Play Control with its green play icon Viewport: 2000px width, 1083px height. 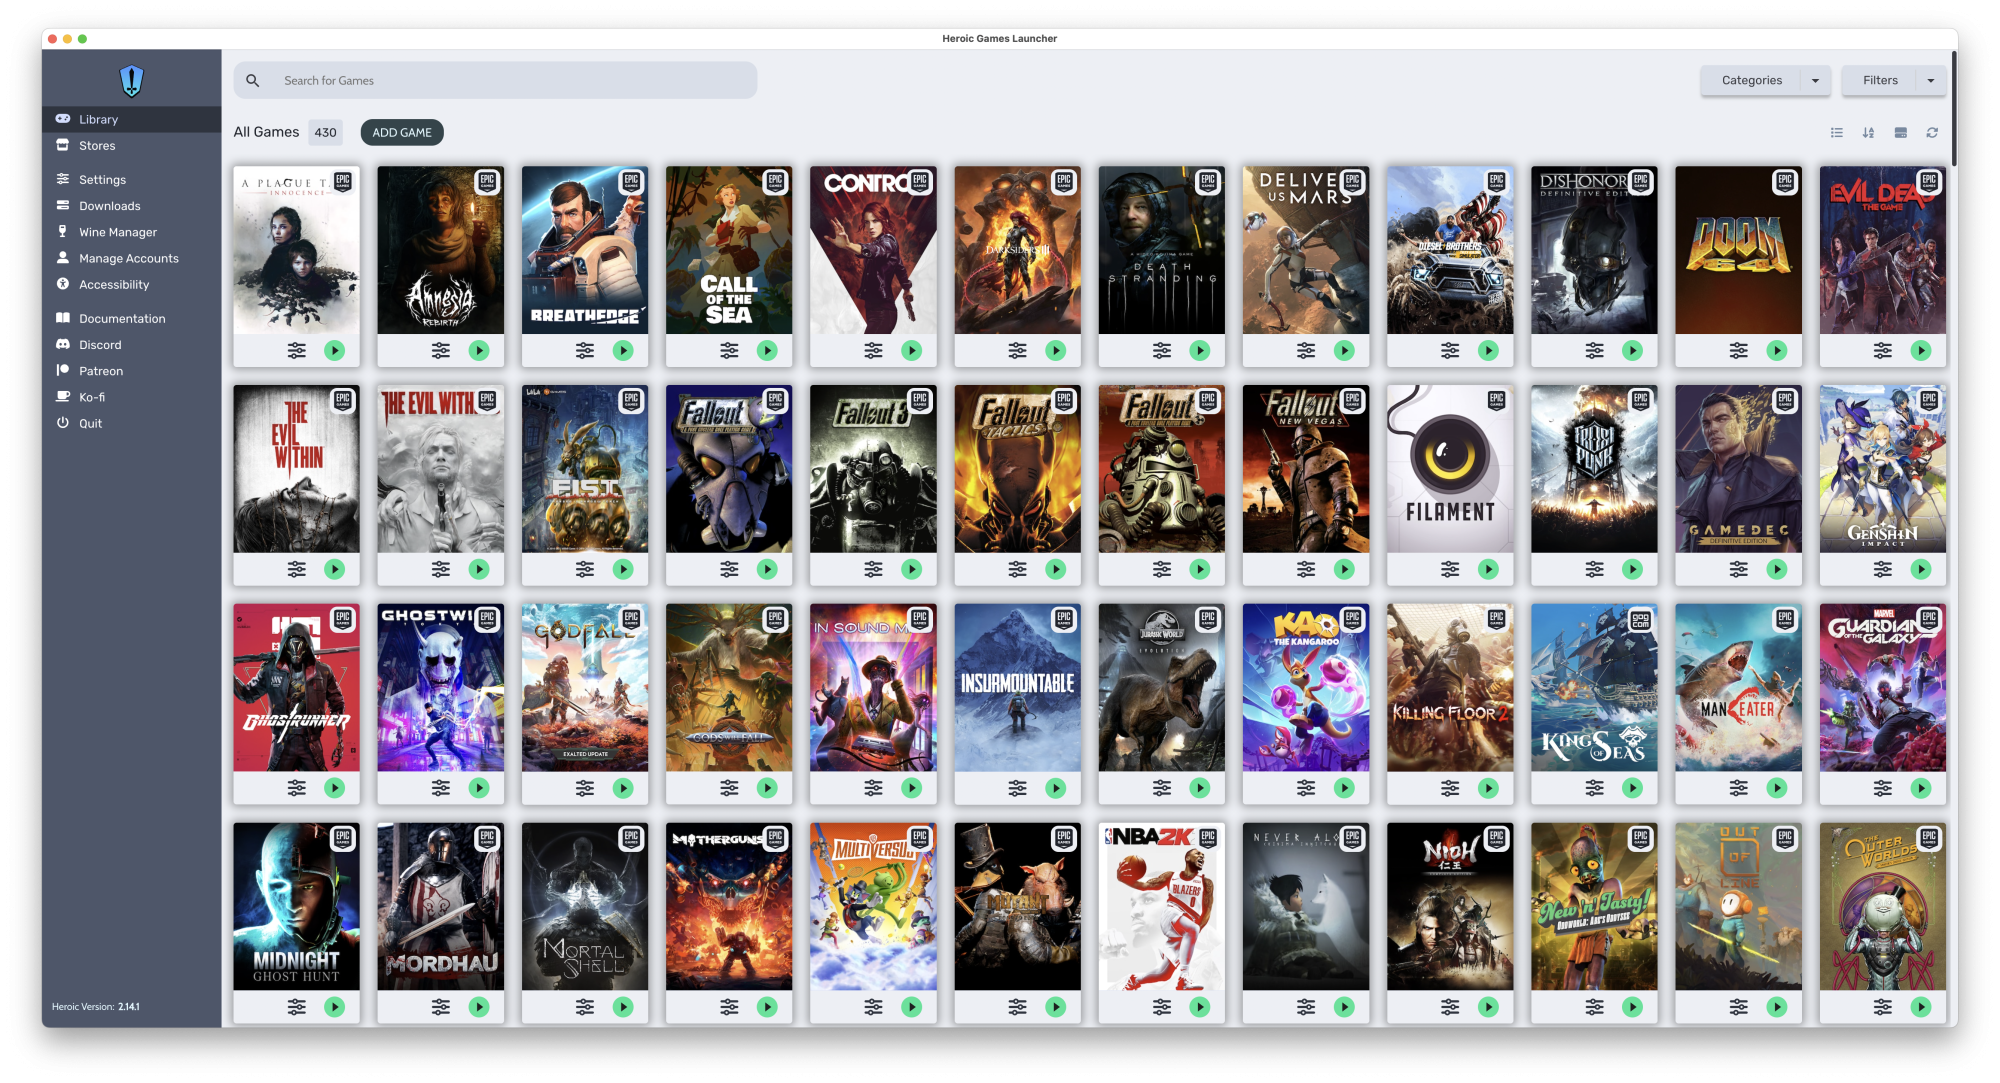pos(911,351)
